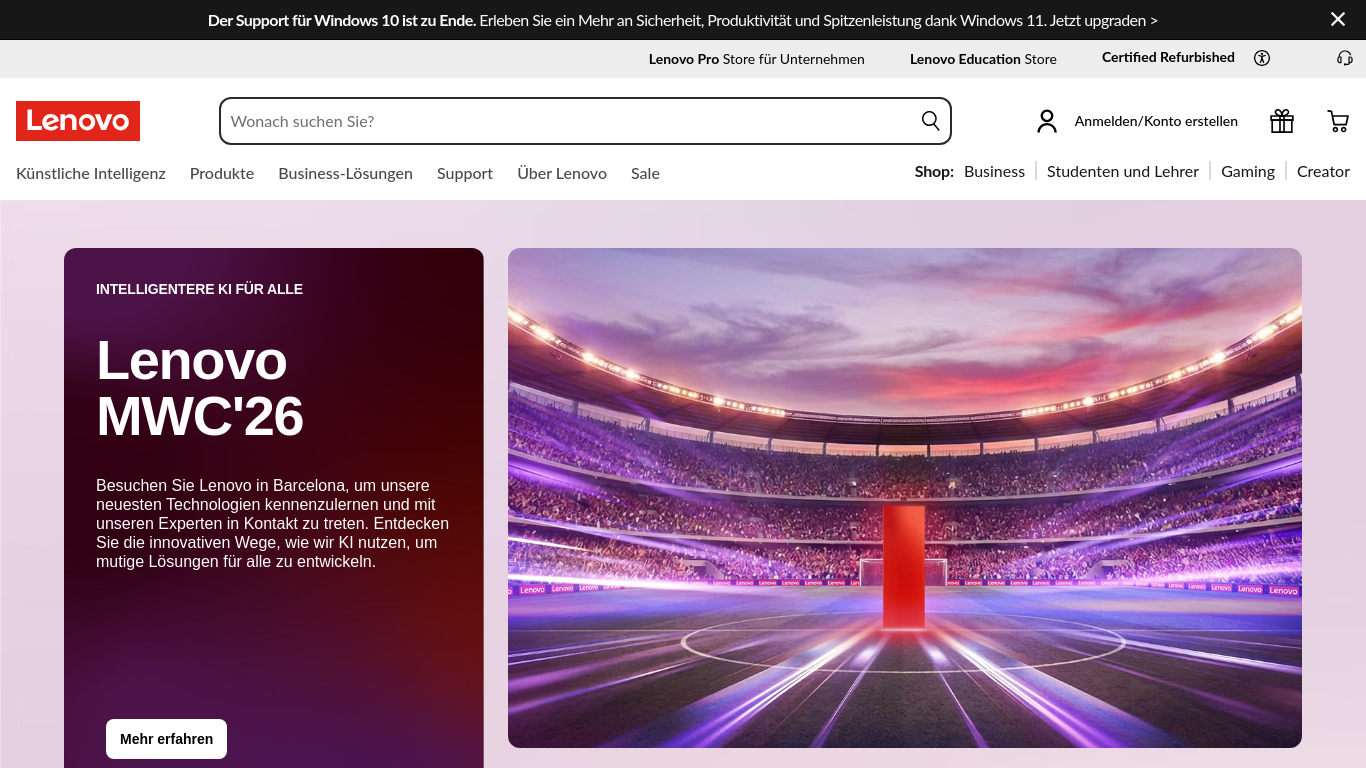Click the Lenovo MWC'26 headline
The width and height of the screenshot is (1366, 768).
[200, 388]
